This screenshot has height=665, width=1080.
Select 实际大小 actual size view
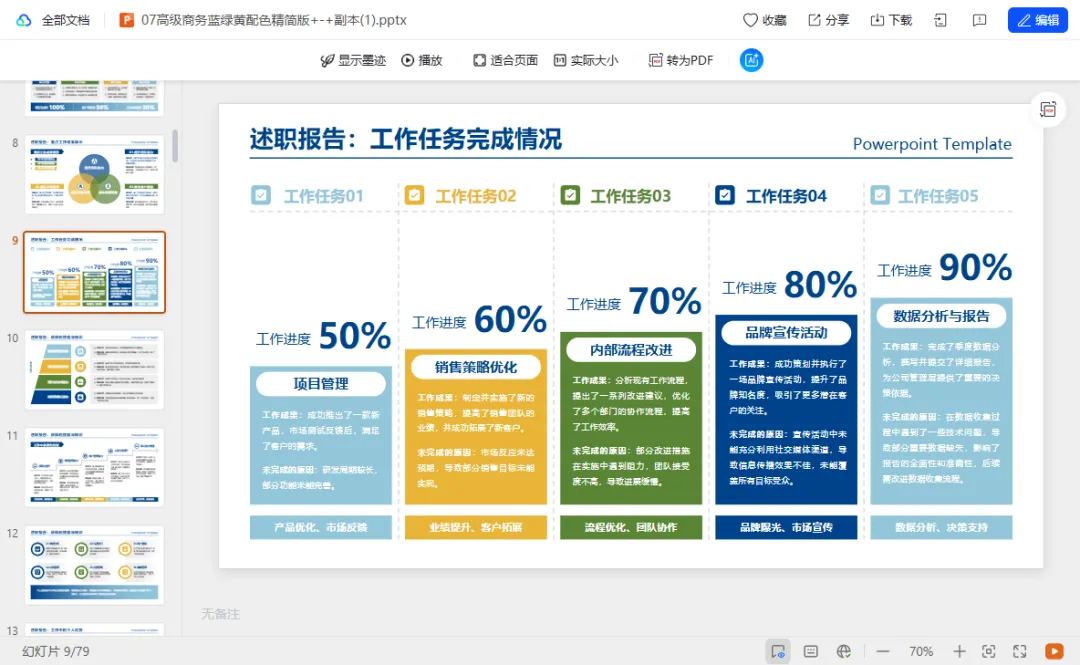point(586,60)
